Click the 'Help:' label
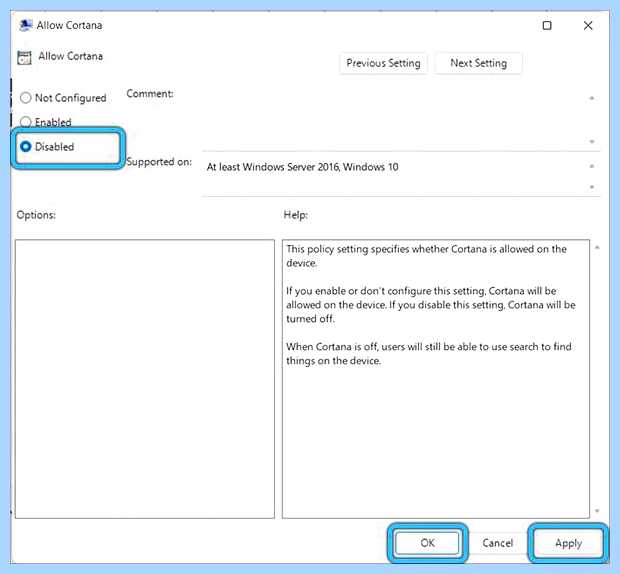 (x=295, y=215)
